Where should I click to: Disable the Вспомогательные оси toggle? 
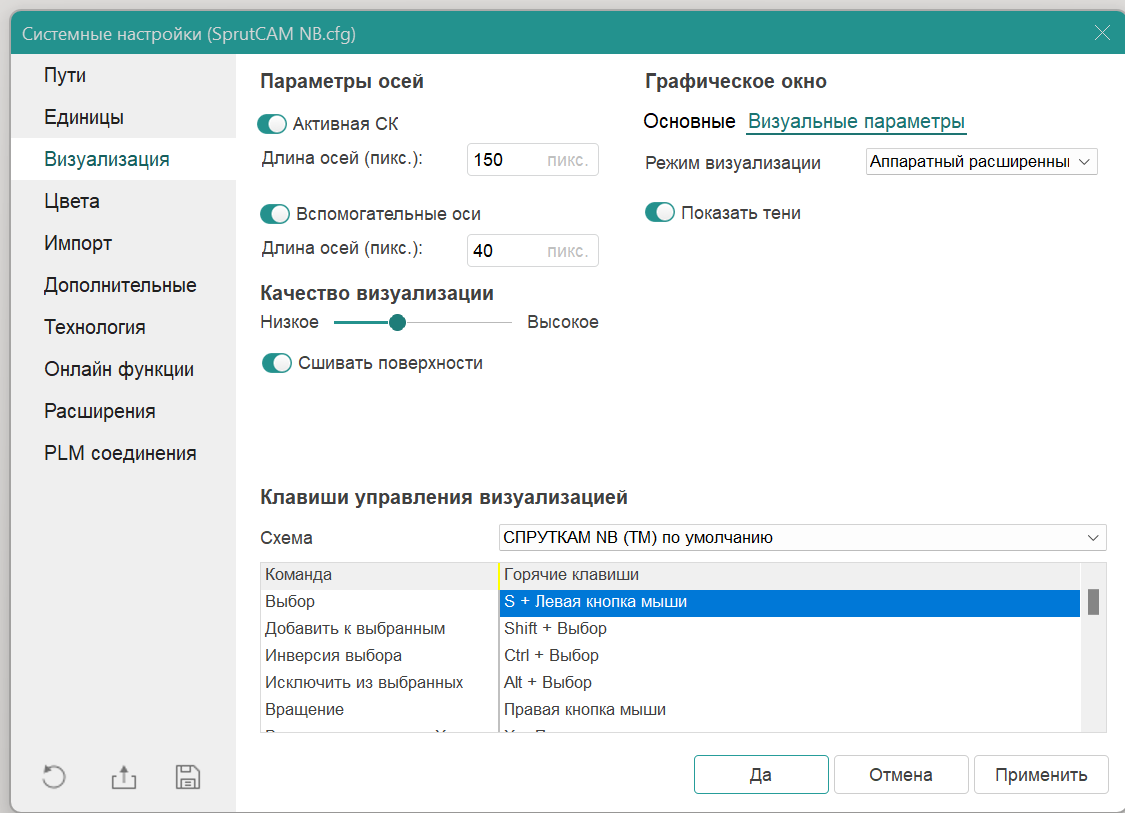coord(274,214)
